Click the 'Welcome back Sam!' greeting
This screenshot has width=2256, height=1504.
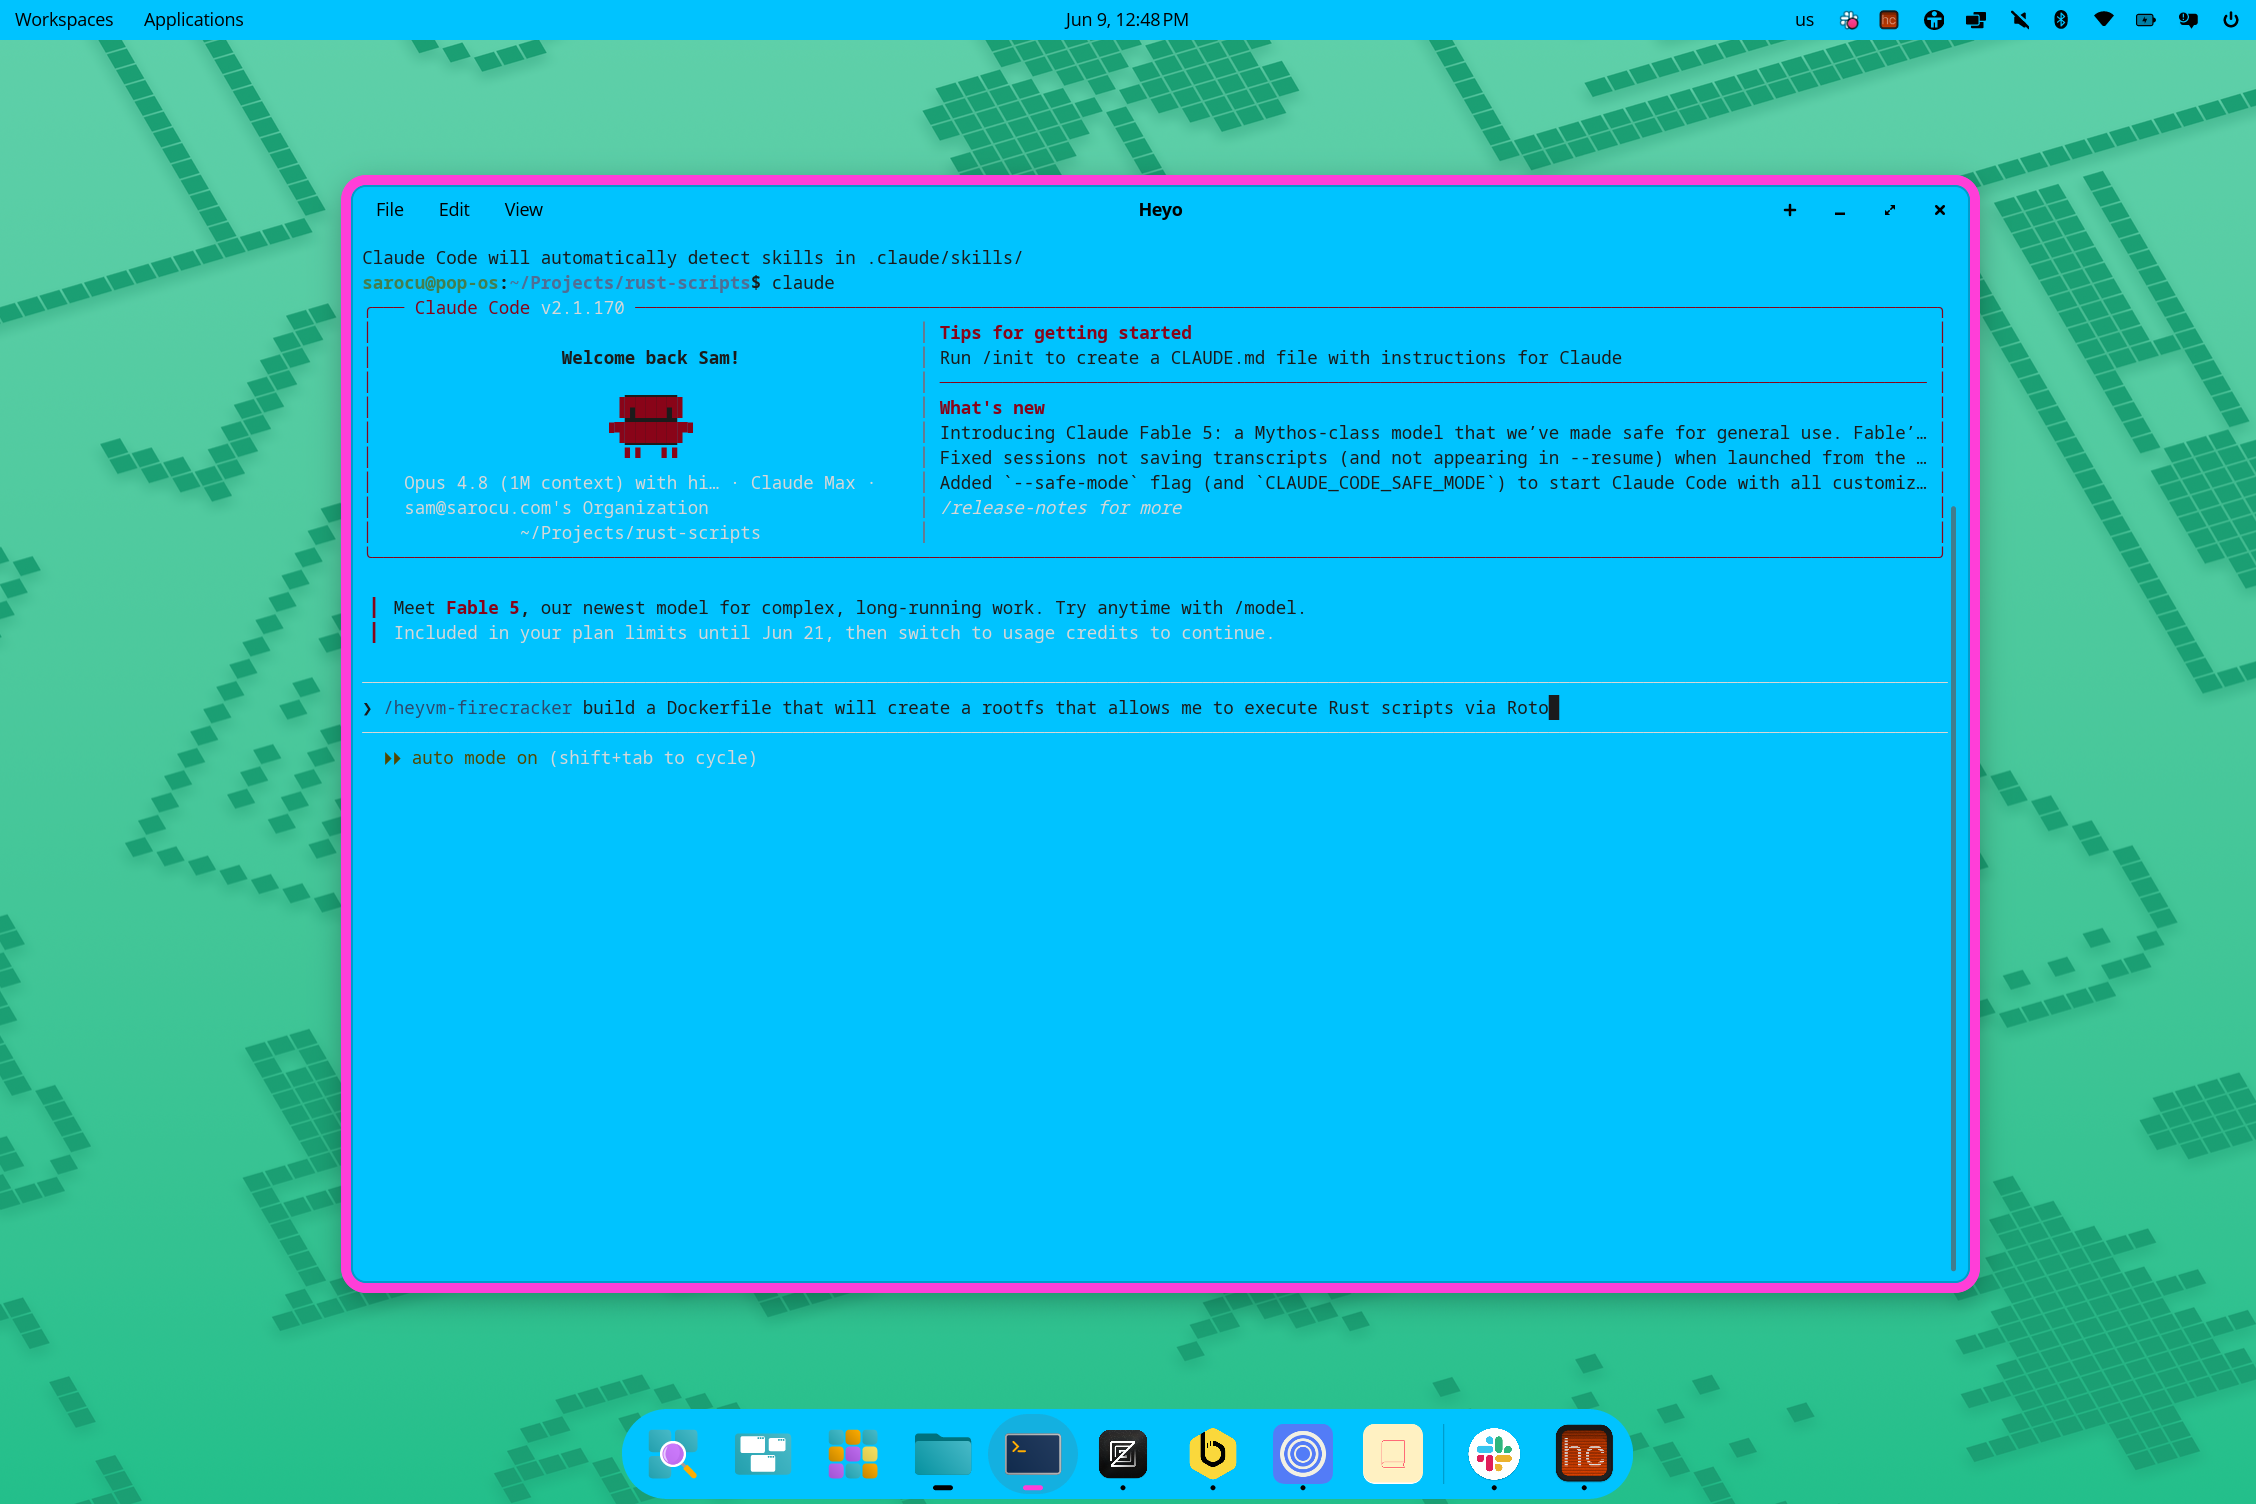point(650,358)
